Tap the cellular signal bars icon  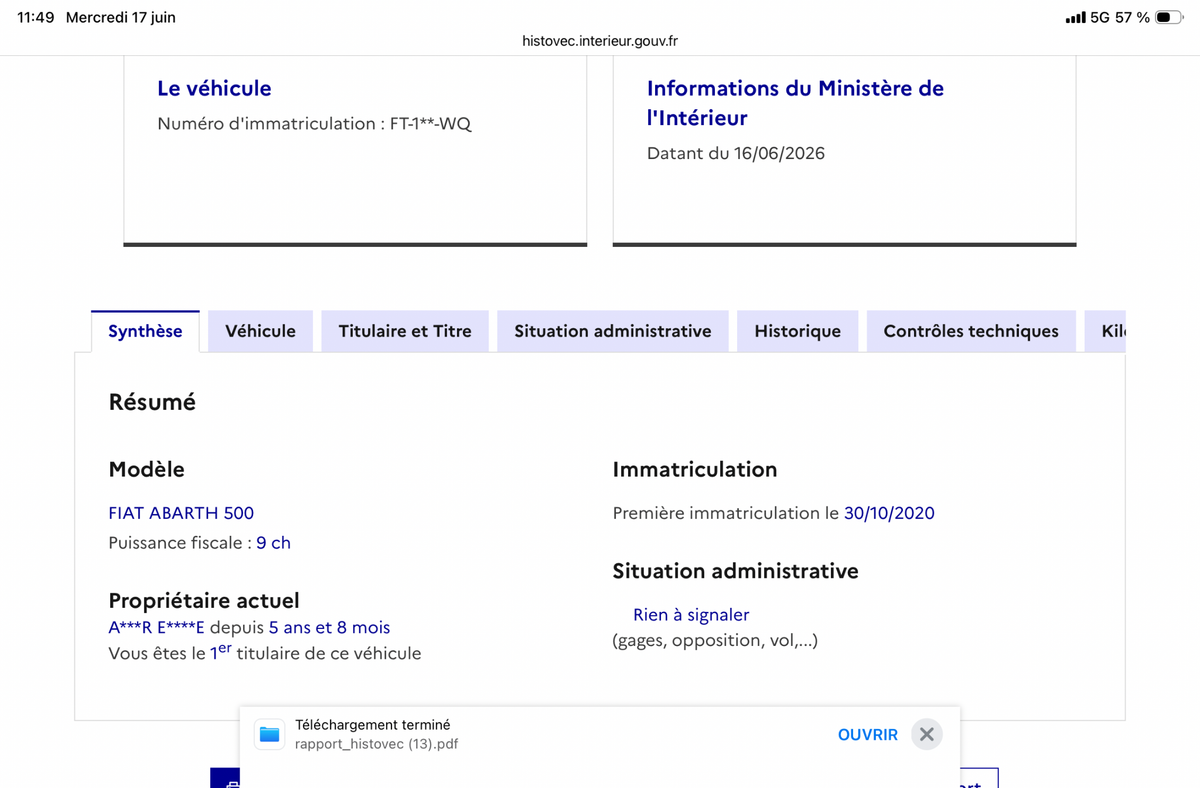(x=1075, y=18)
